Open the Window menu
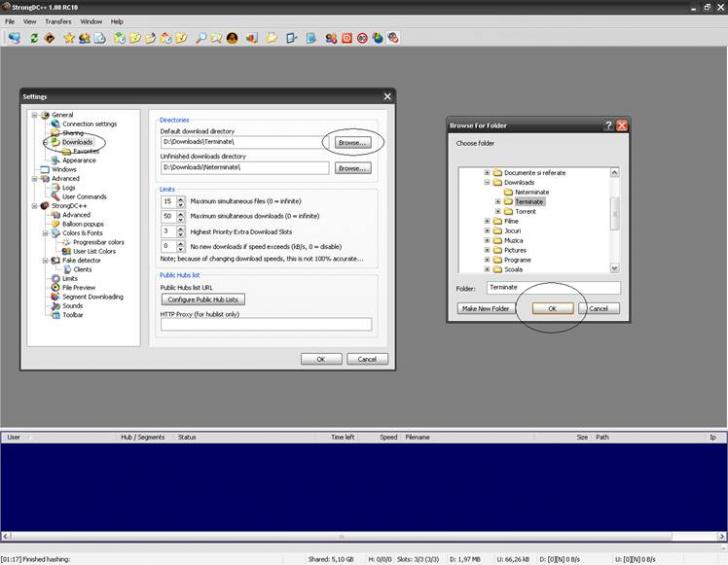This screenshot has width=728, height=565. pyautogui.click(x=91, y=21)
